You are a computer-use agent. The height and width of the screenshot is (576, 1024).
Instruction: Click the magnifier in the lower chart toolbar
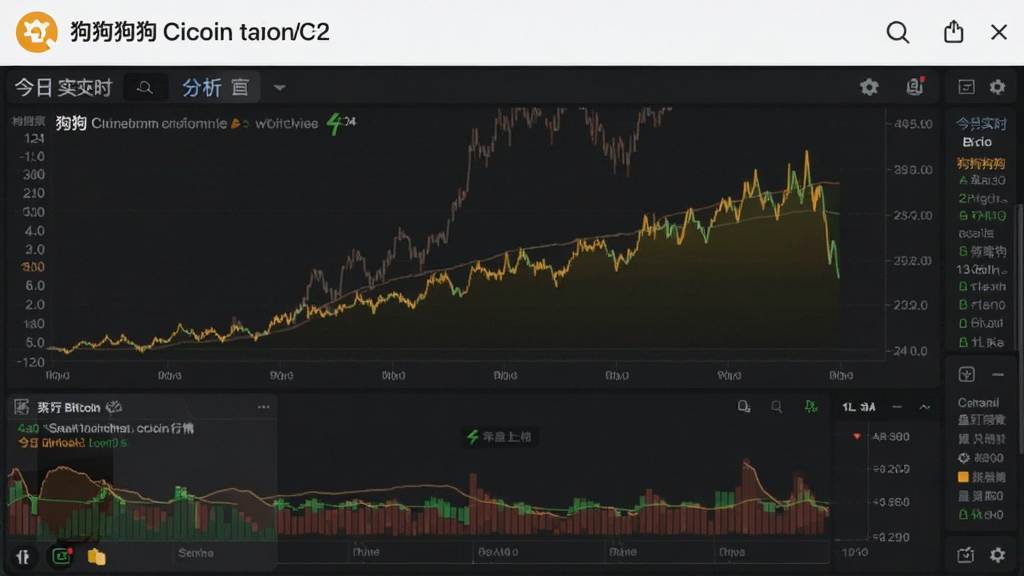point(776,407)
